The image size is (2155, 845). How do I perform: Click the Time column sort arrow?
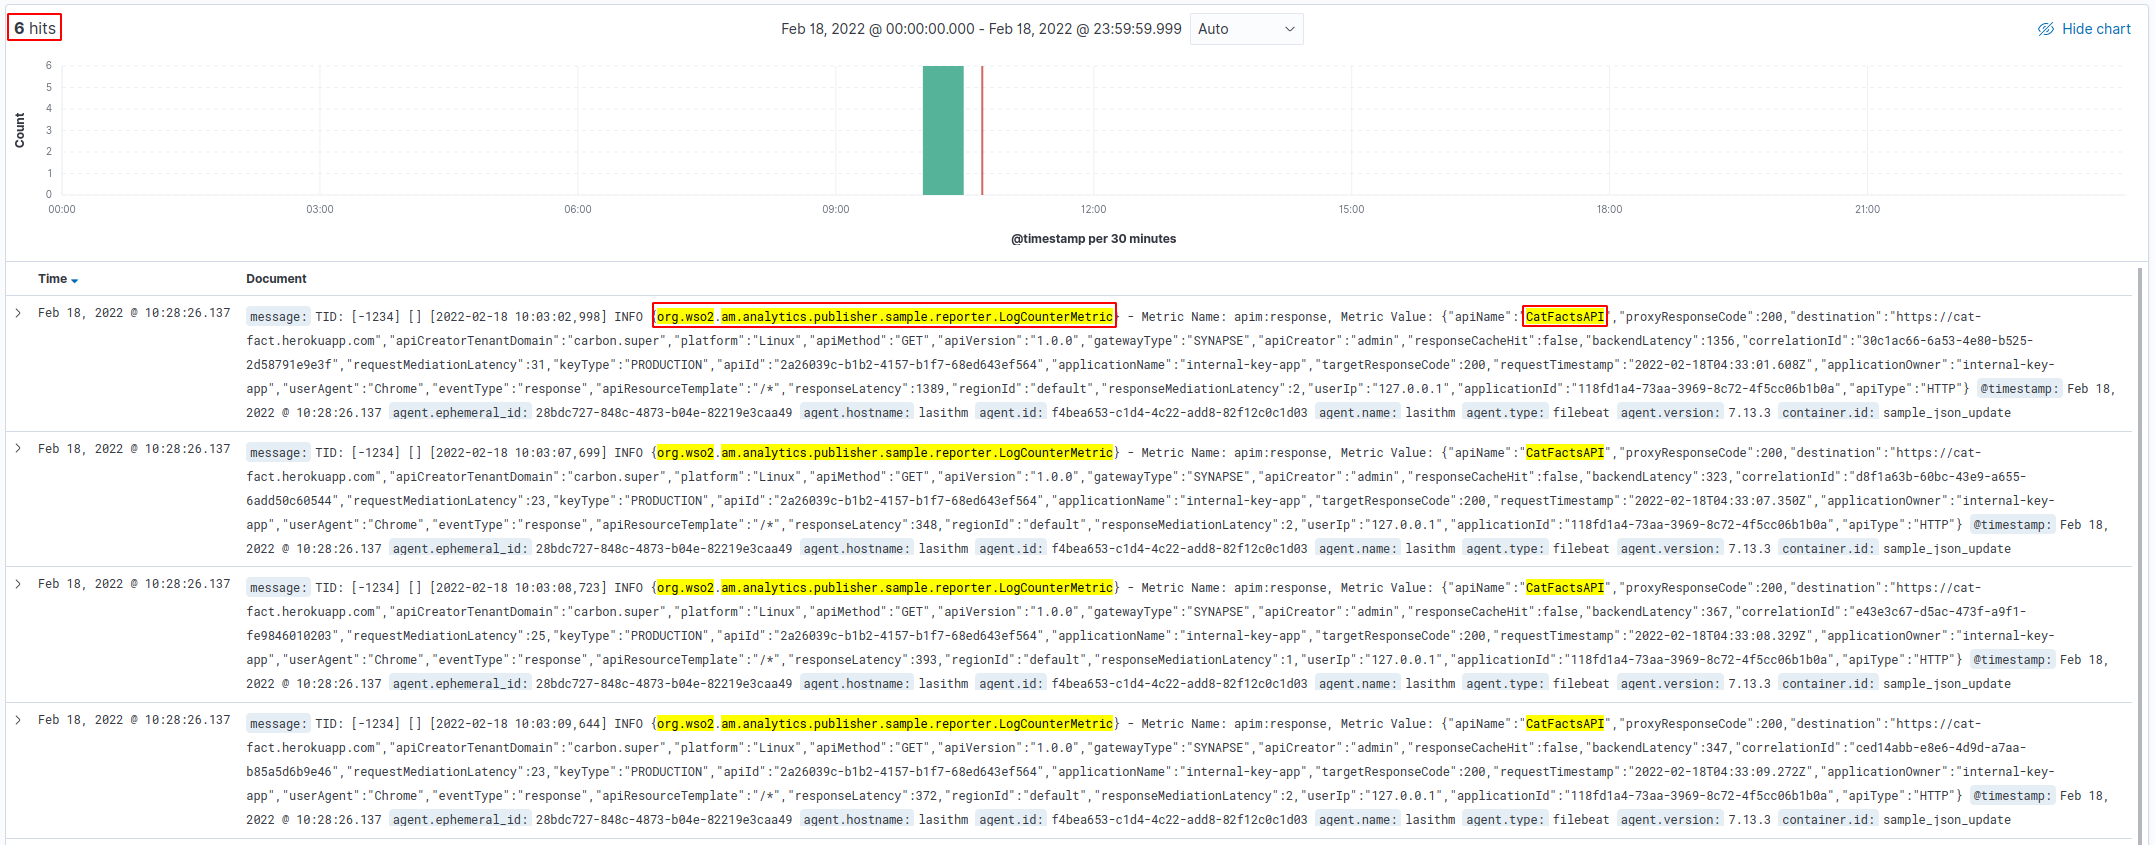(x=75, y=280)
